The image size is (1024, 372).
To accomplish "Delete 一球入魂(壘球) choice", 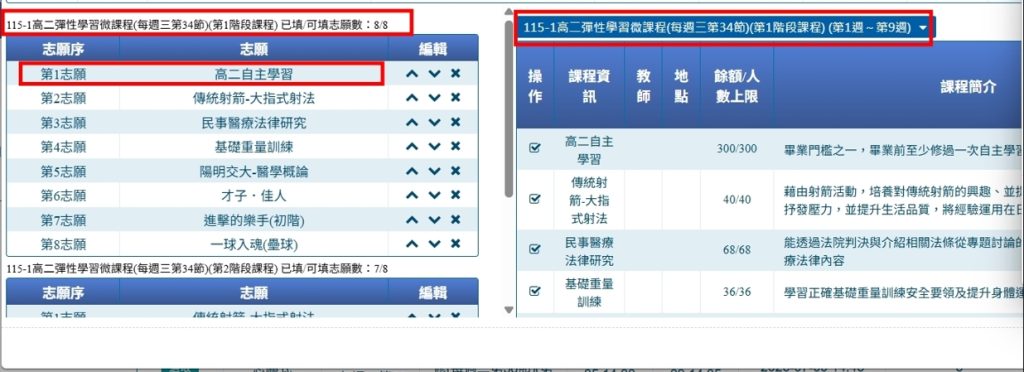I will [455, 244].
